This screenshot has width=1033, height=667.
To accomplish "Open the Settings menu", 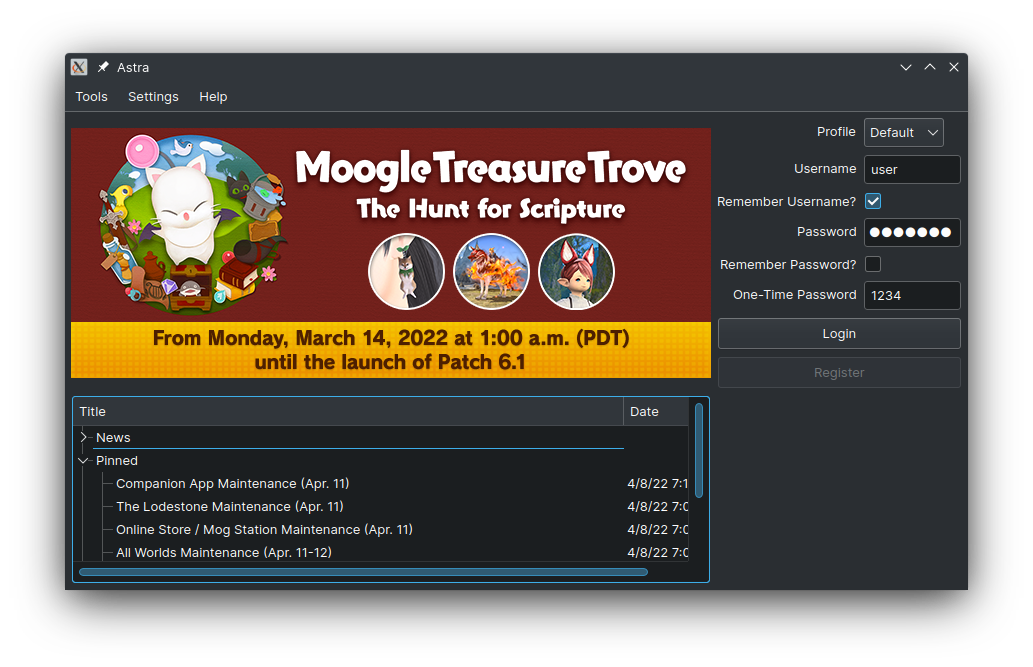I will (153, 97).
